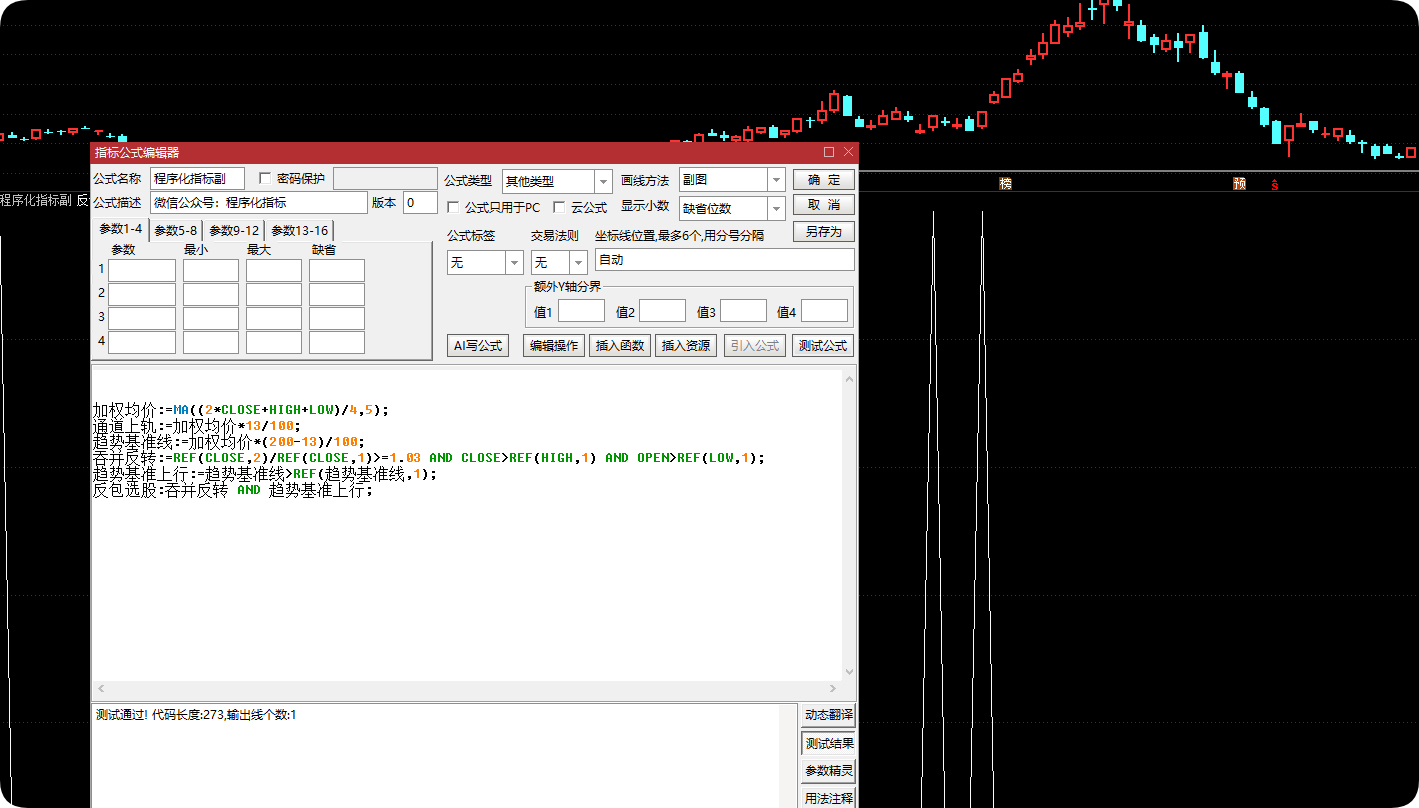Click the red $ marker on chart

[x=1274, y=184]
